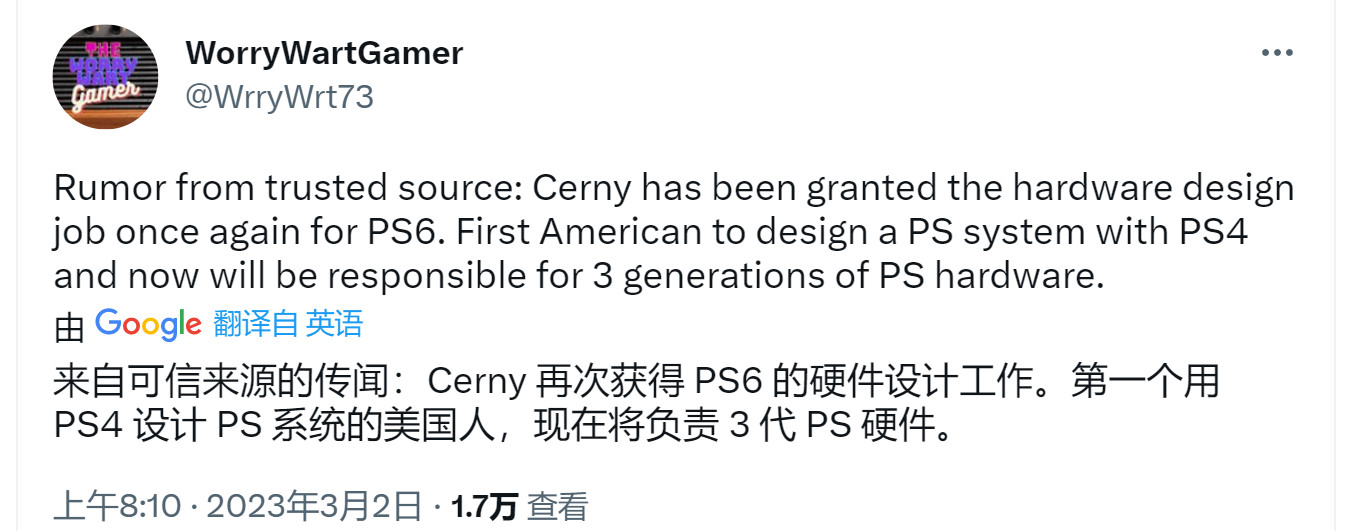
Task: Click the @WrryWrt73 handle
Action: click(279, 97)
